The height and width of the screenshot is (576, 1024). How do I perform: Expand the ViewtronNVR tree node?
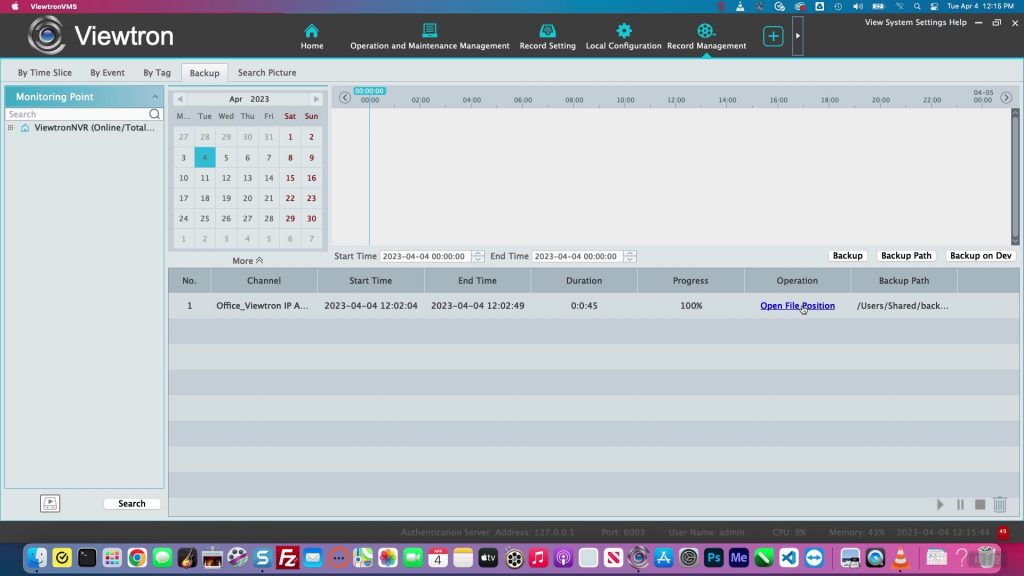click(10, 128)
